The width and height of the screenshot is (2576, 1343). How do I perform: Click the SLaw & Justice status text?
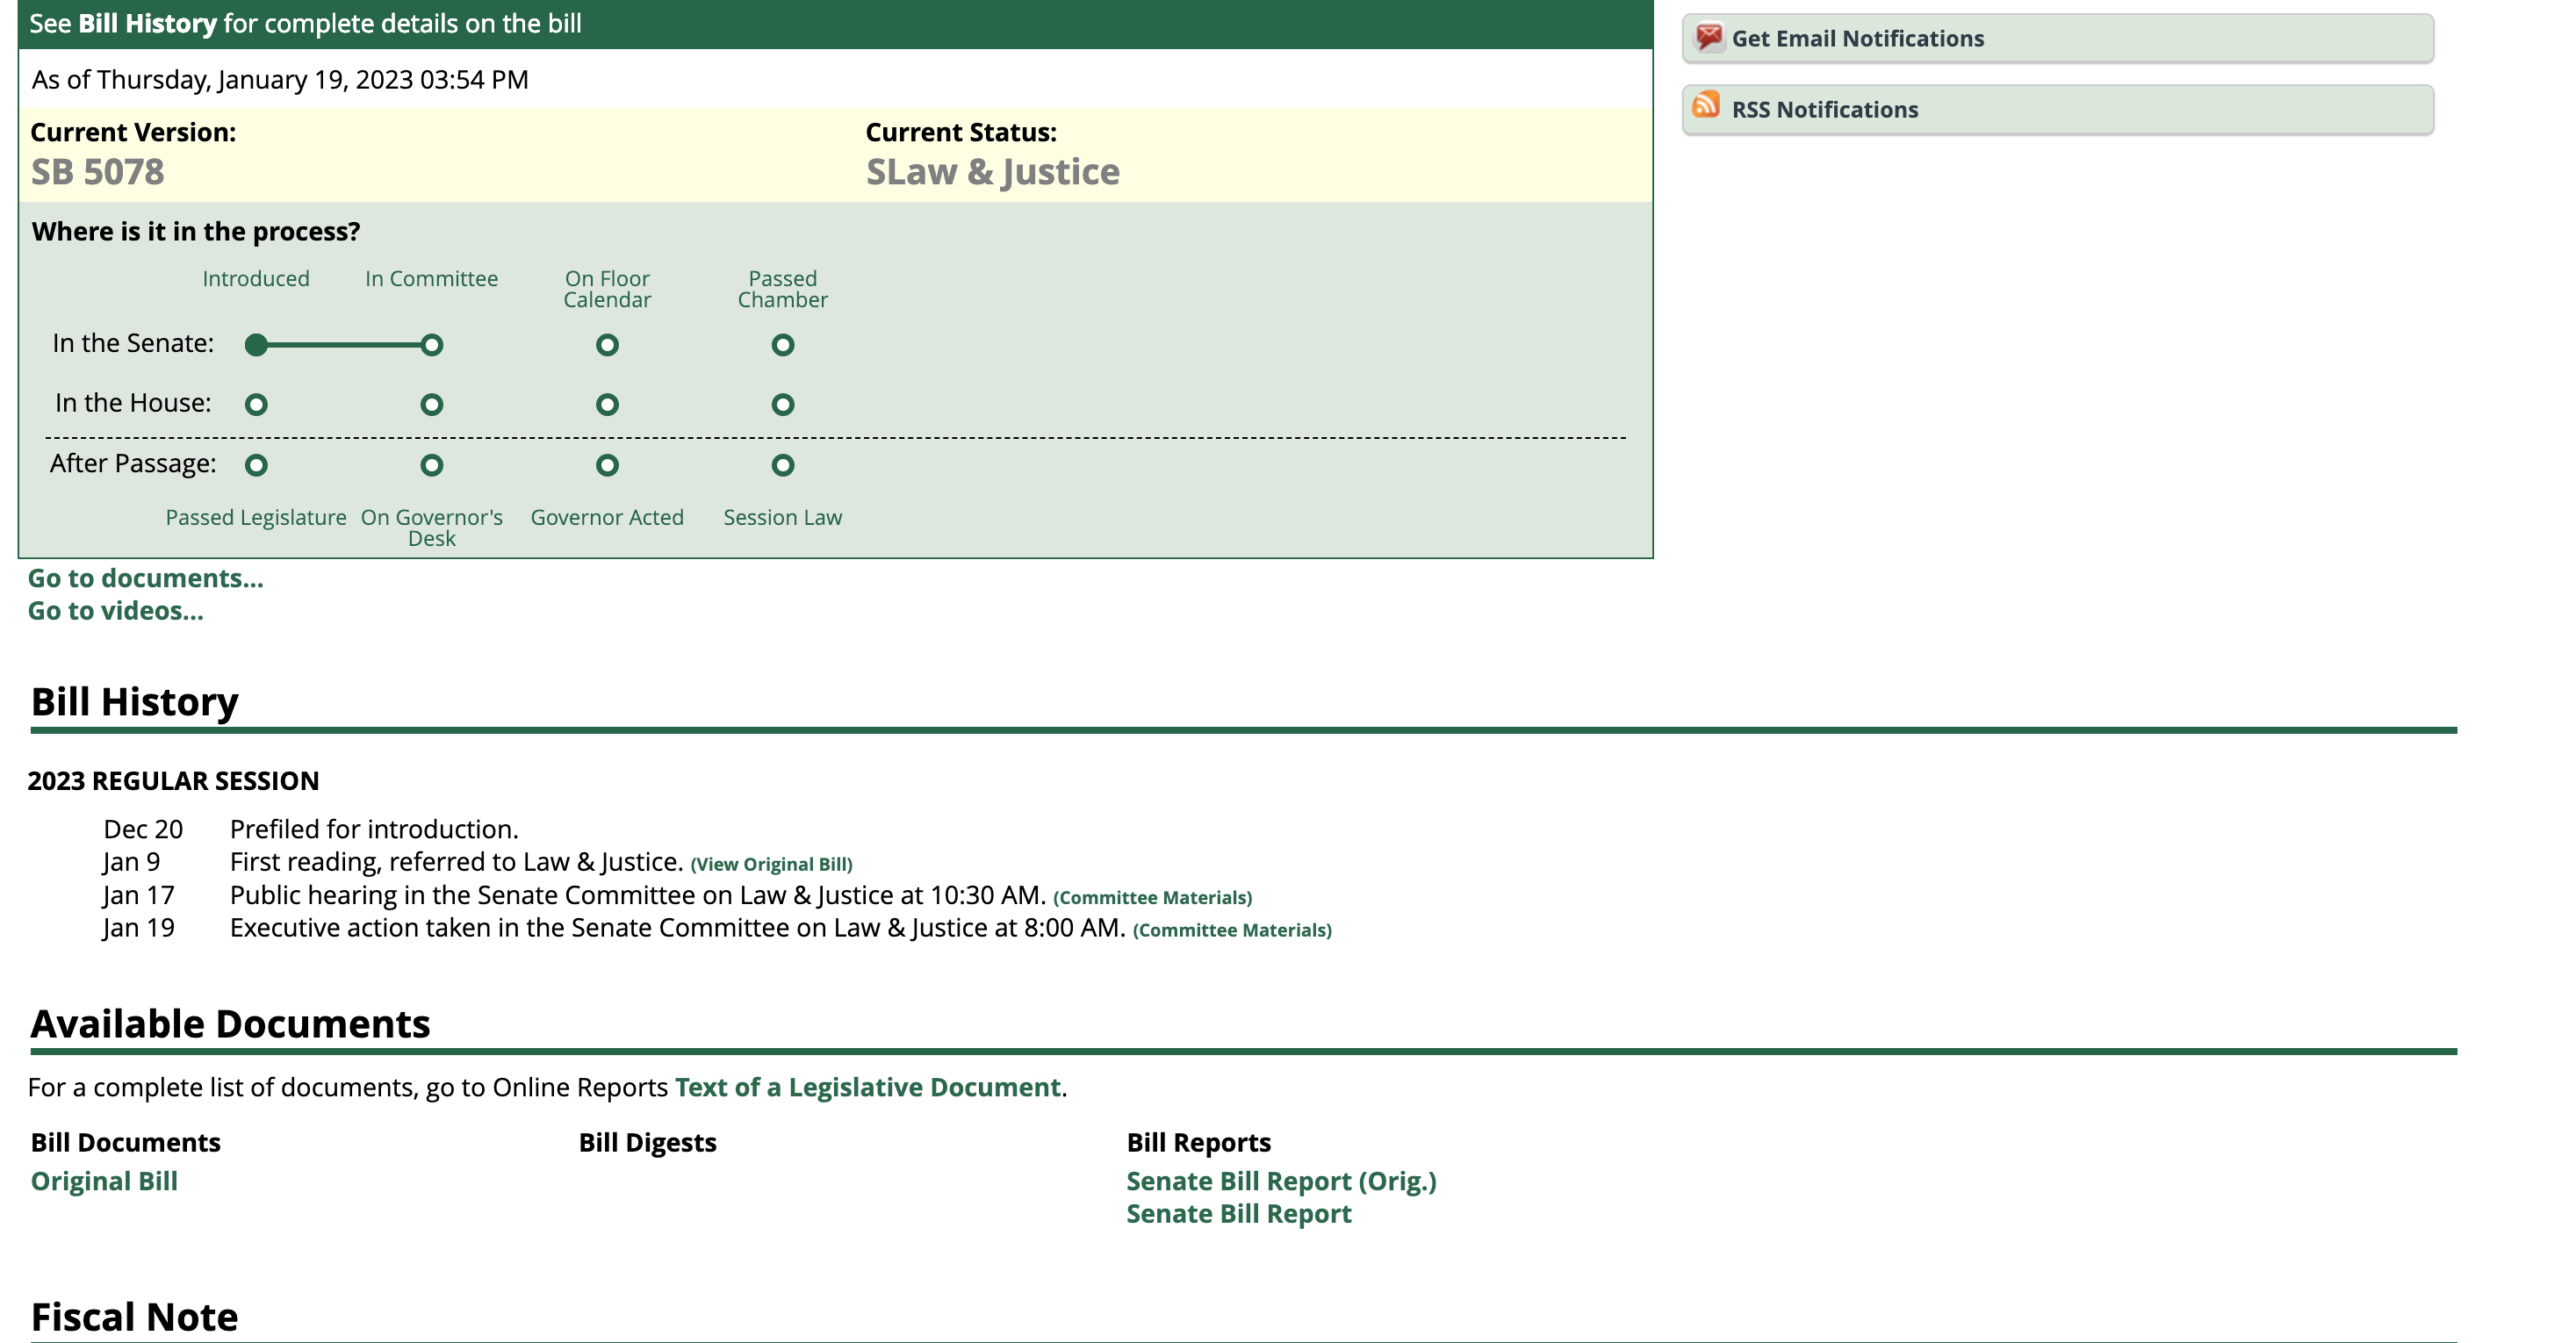992,172
